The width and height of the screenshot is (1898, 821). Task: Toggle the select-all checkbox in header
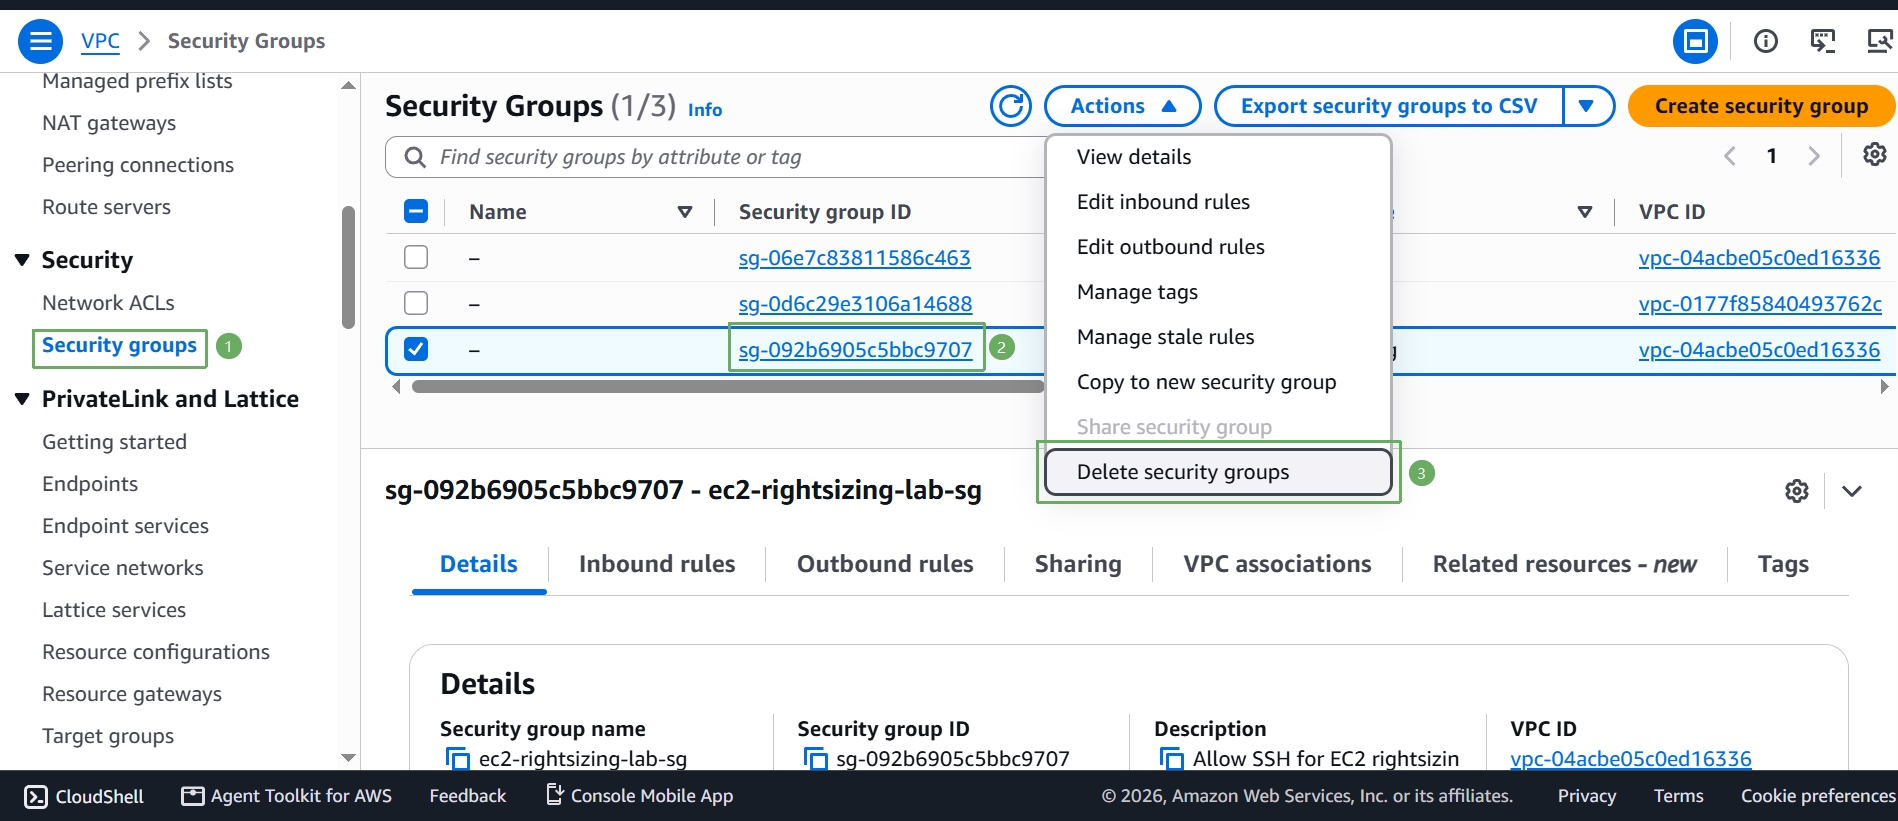click(416, 211)
